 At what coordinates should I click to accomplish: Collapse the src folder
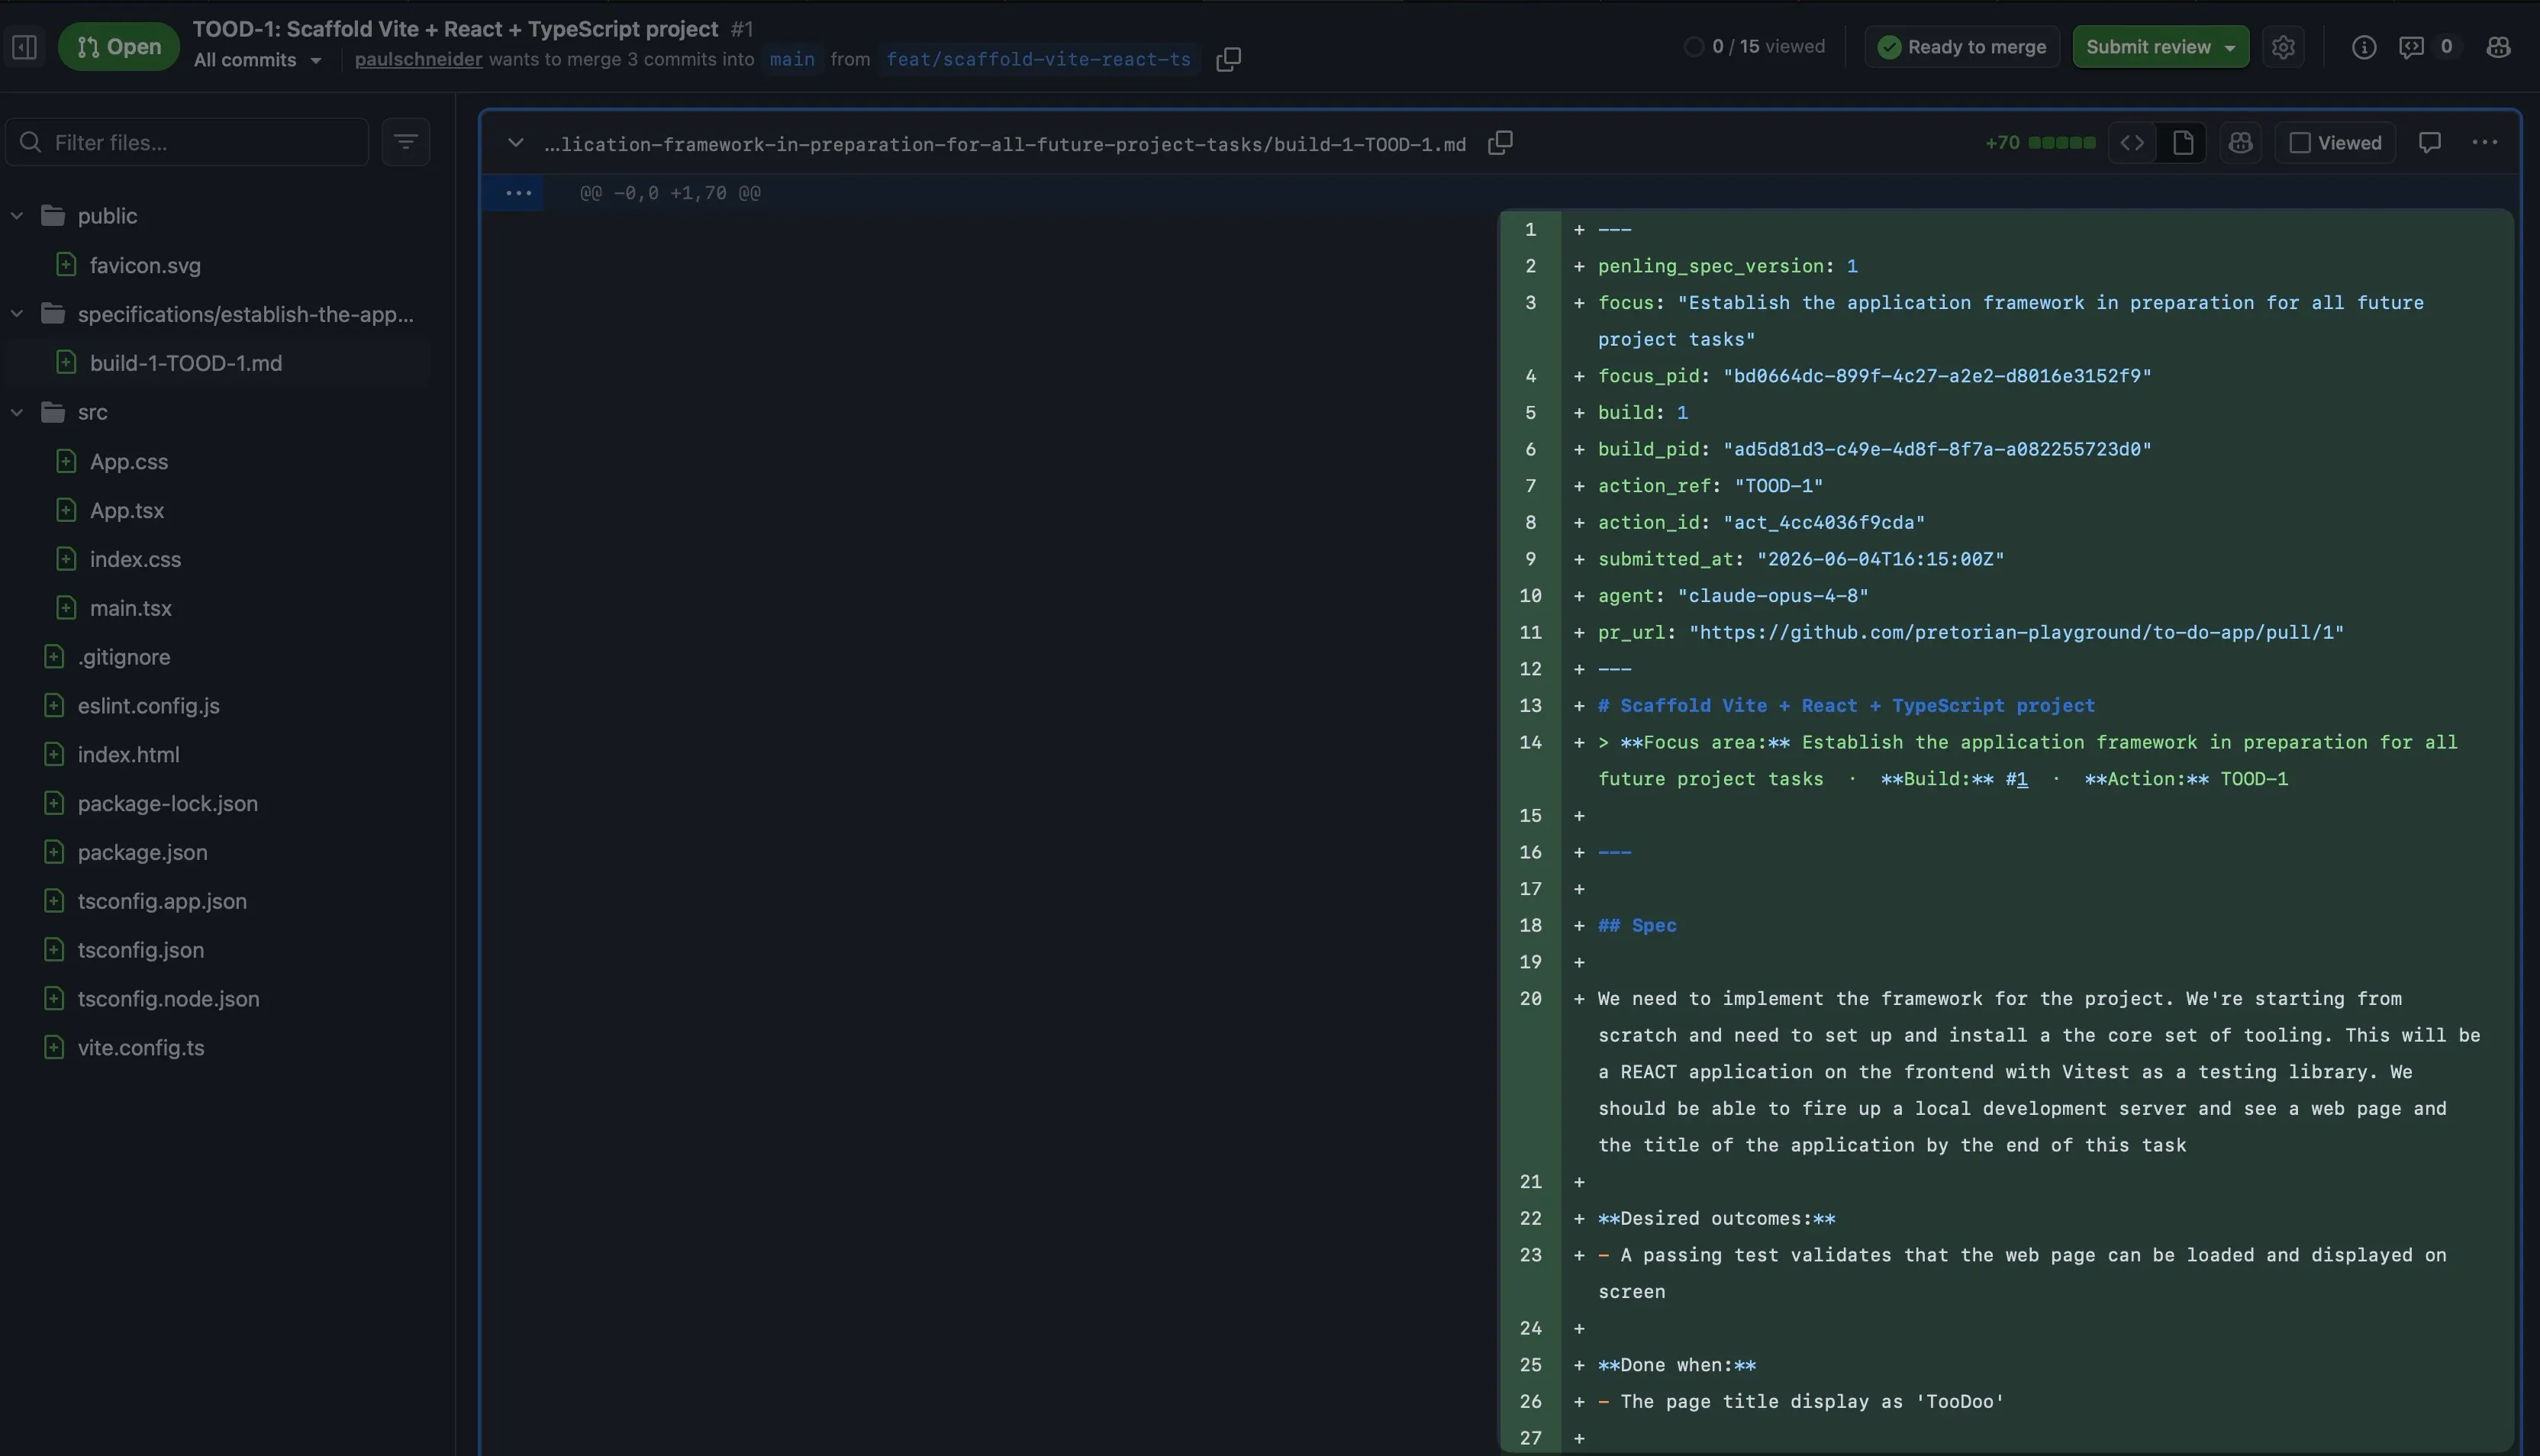click(x=17, y=412)
